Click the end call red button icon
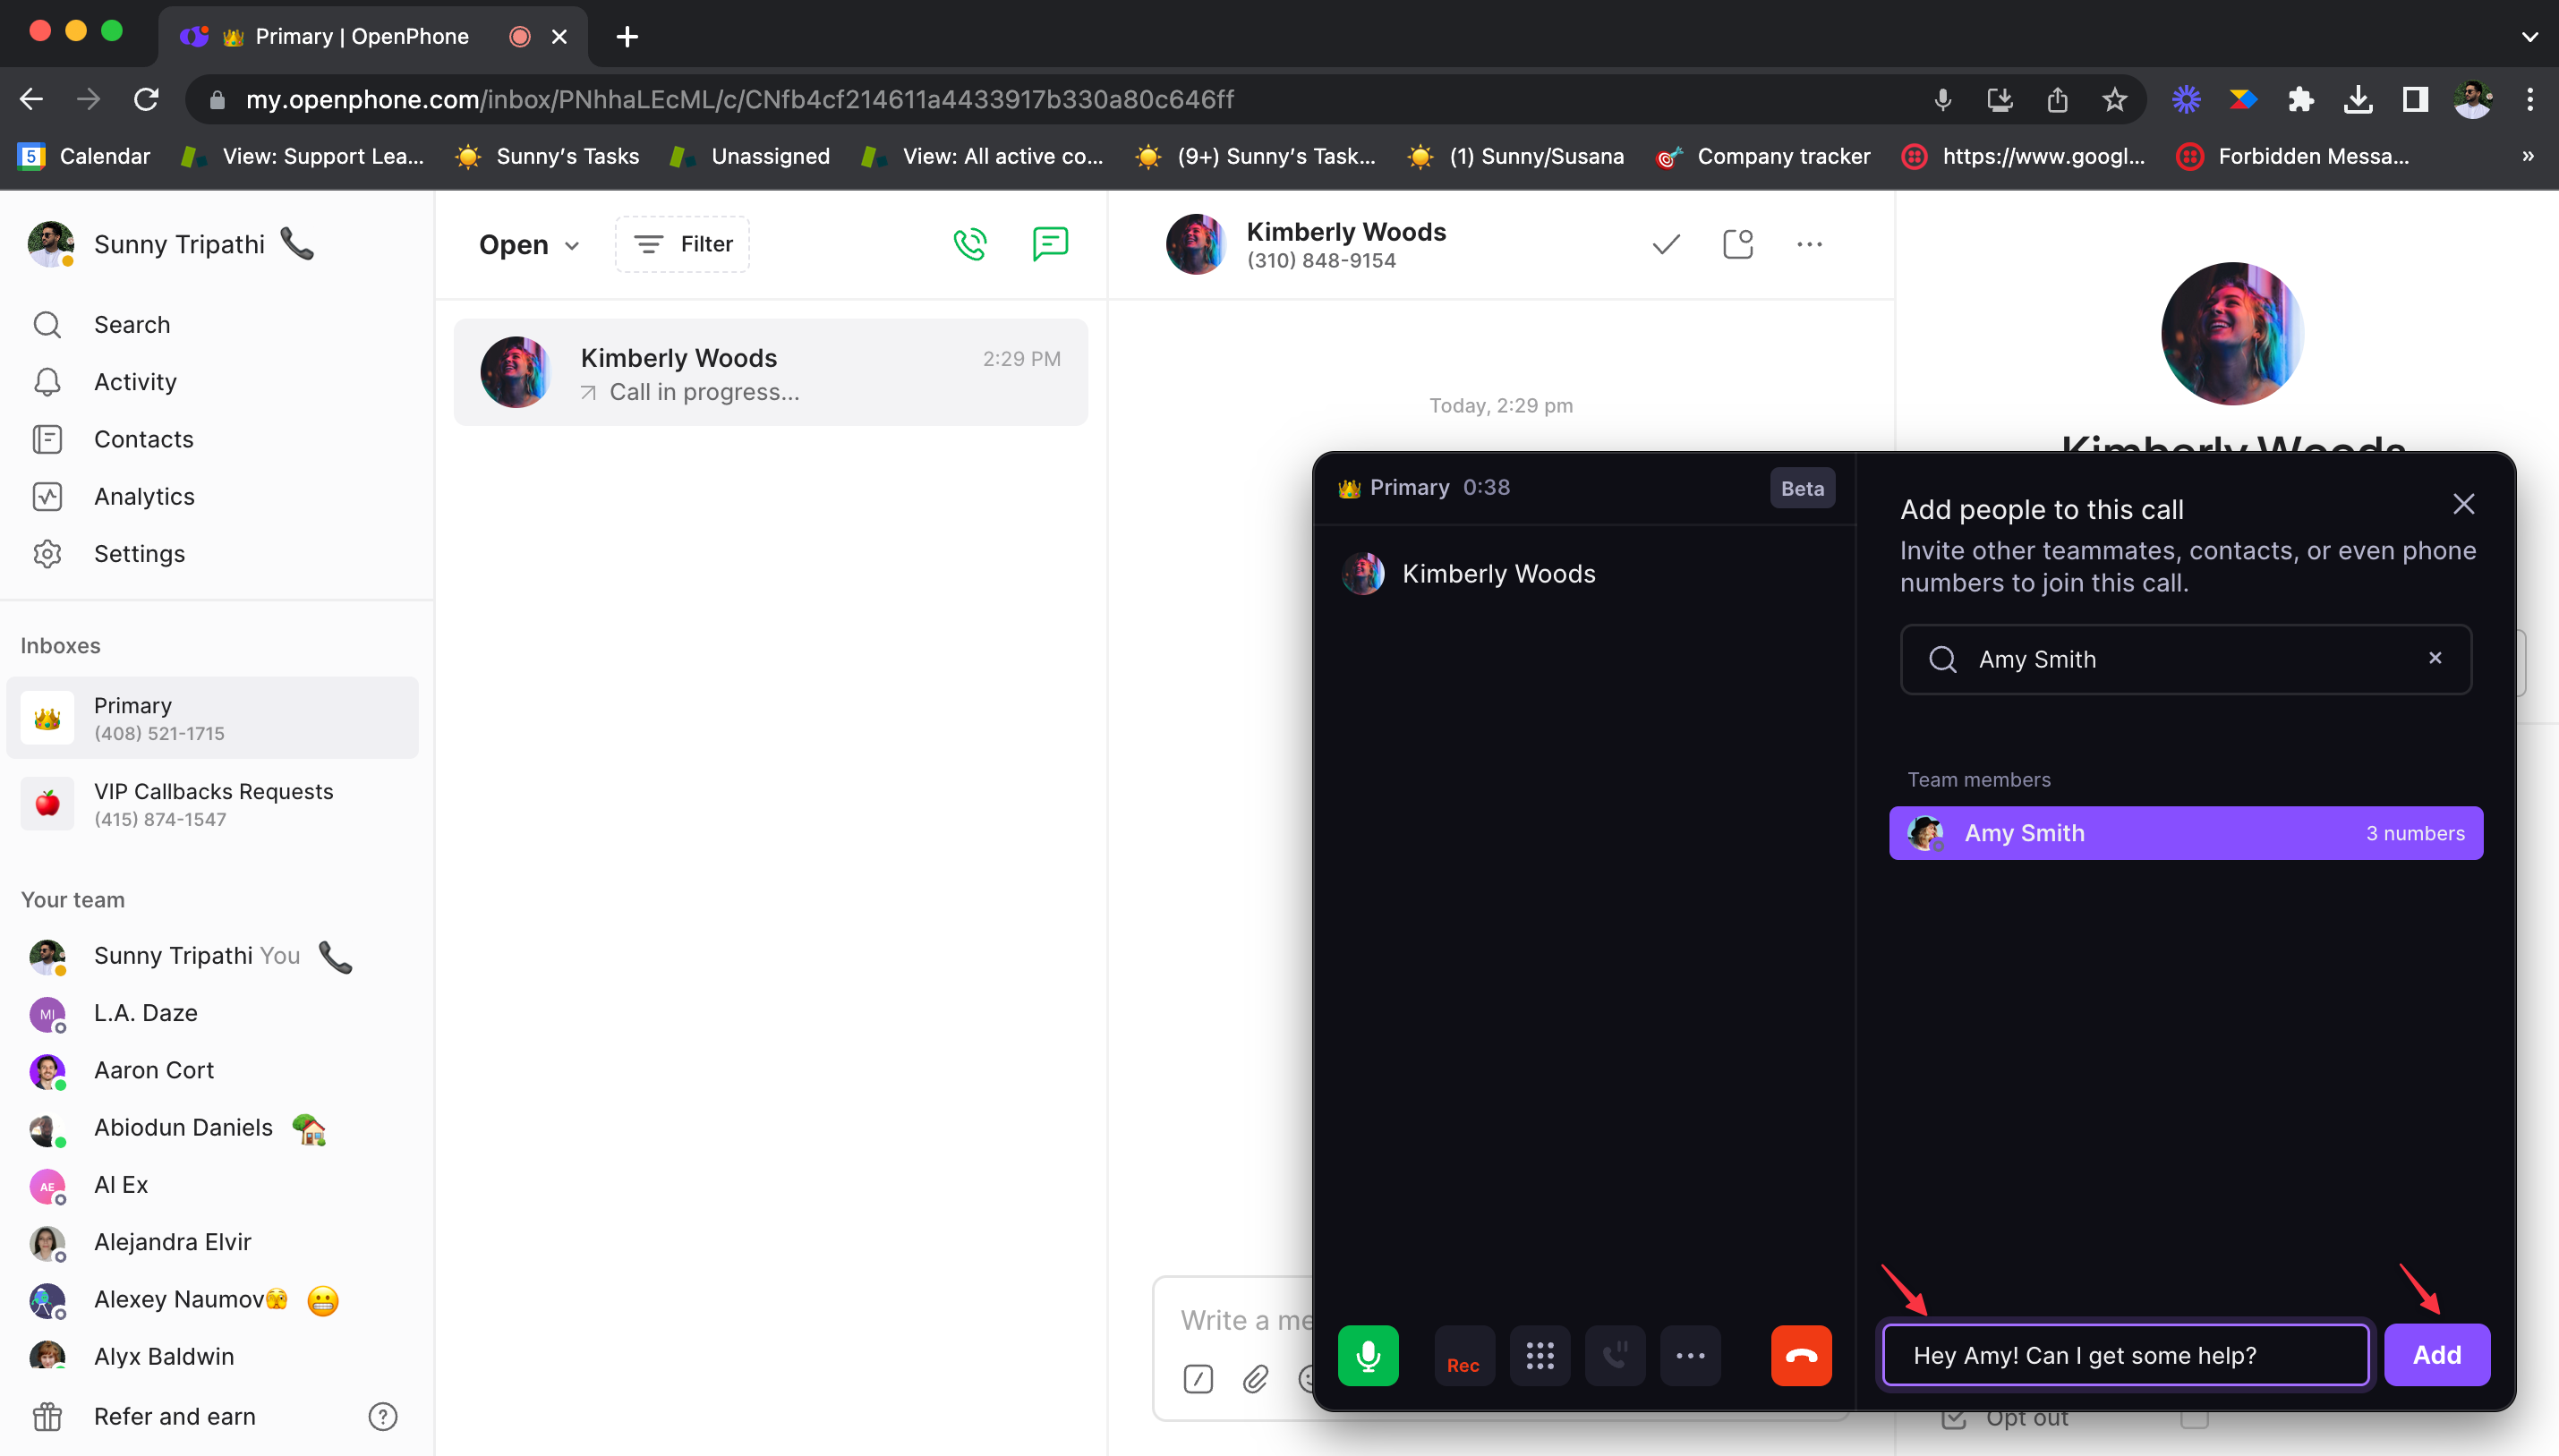2559x1456 pixels. click(1804, 1352)
